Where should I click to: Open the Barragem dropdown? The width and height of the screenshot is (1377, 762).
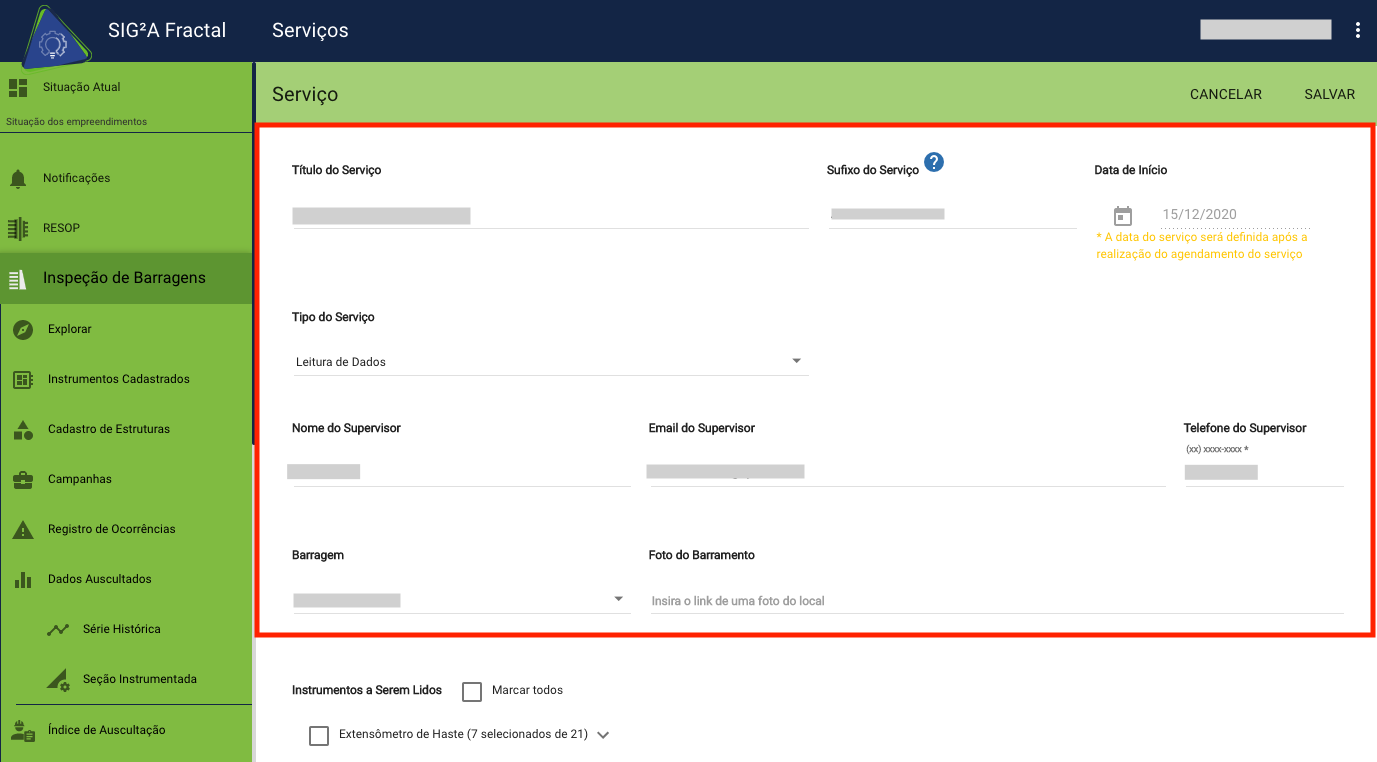click(461, 599)
